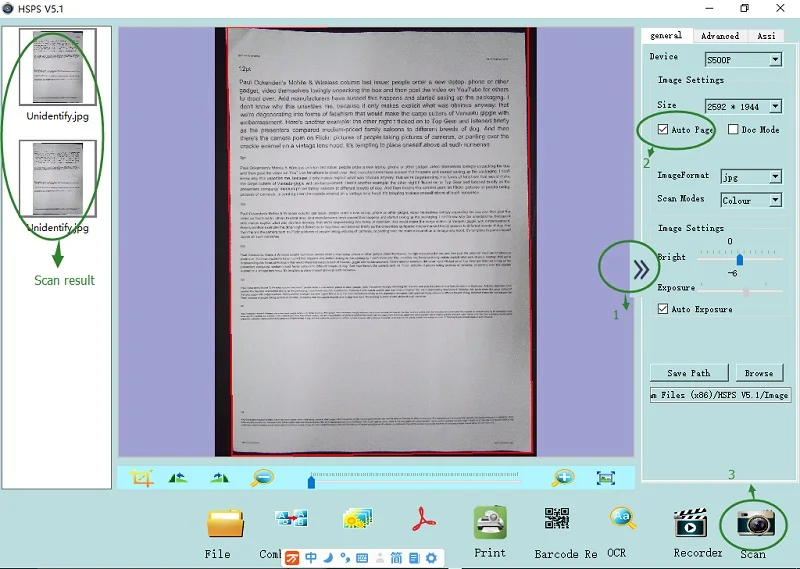Open the Scan Modes Colour dropdown
The image size is (800, 569).
(751, 200)
